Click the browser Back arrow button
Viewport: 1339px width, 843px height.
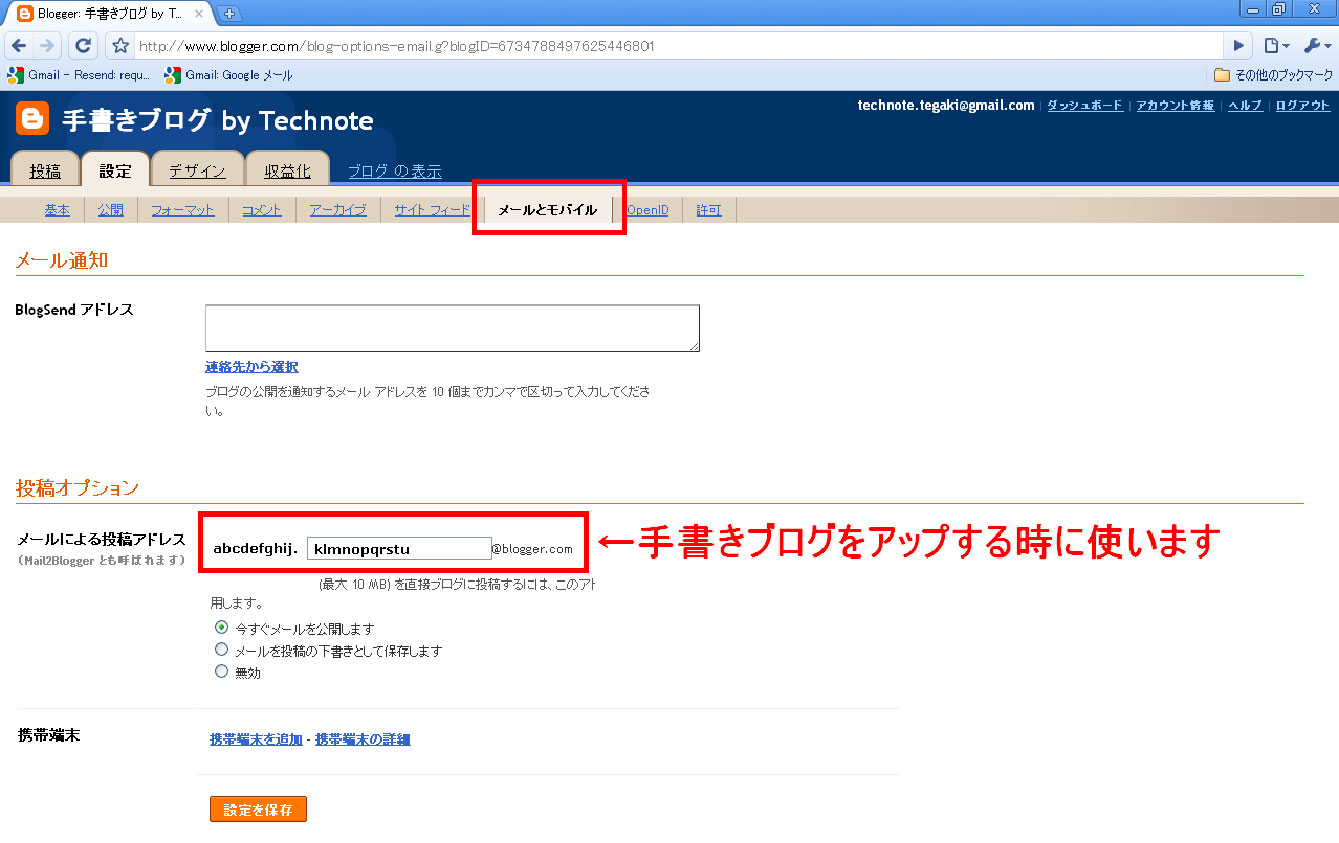[19, 45]
